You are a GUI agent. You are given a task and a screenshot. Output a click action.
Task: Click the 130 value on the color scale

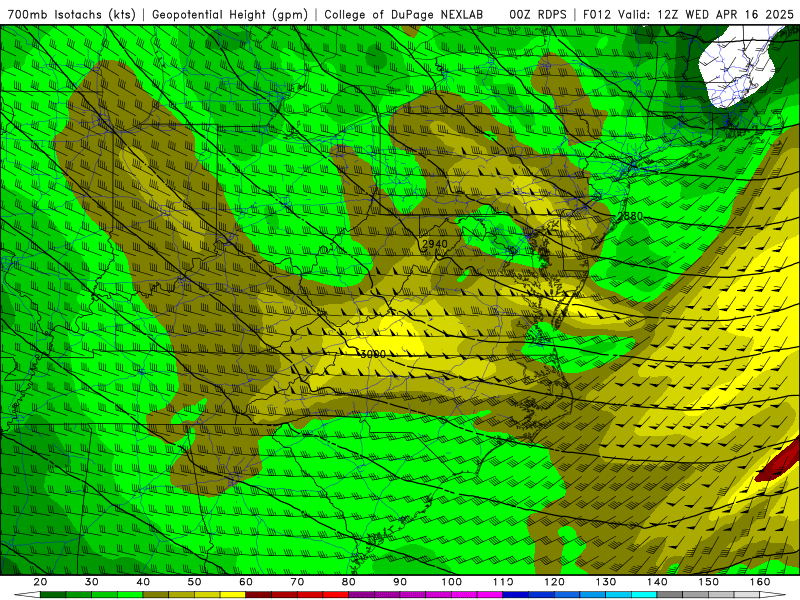pyautogui.click(x=606, y=582)
